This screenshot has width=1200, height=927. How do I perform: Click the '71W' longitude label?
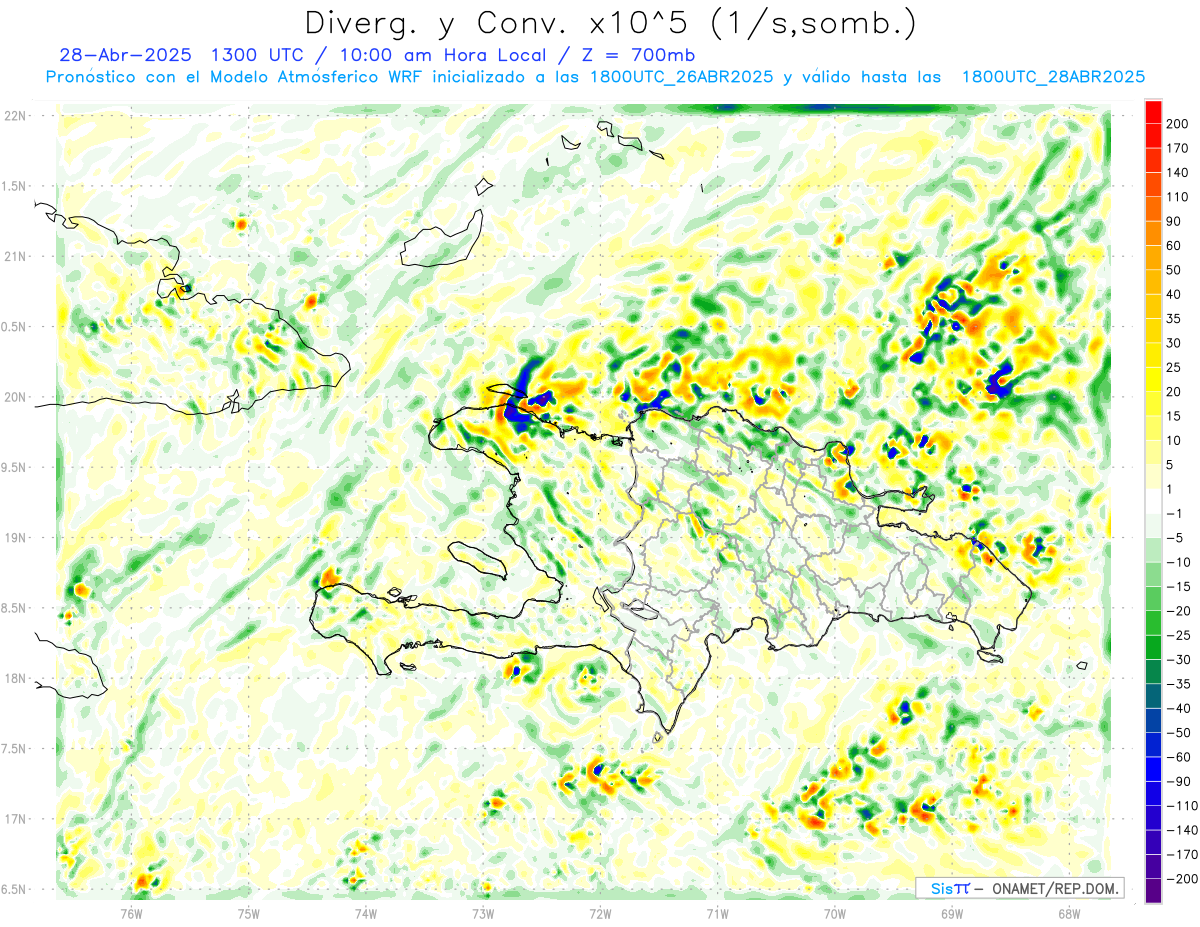[x=717, y=913]
